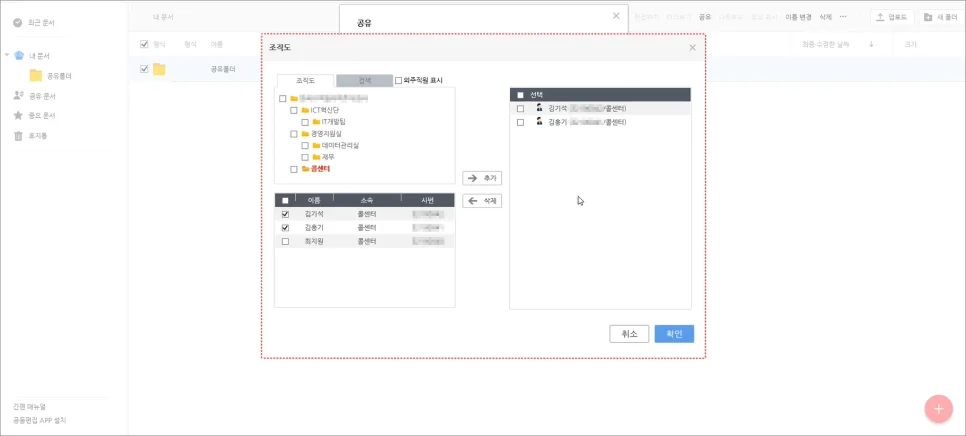Click the yellow folder icon in 공유폴더 file row
Viewport: 966px width, 436px height.
[159, 69]
